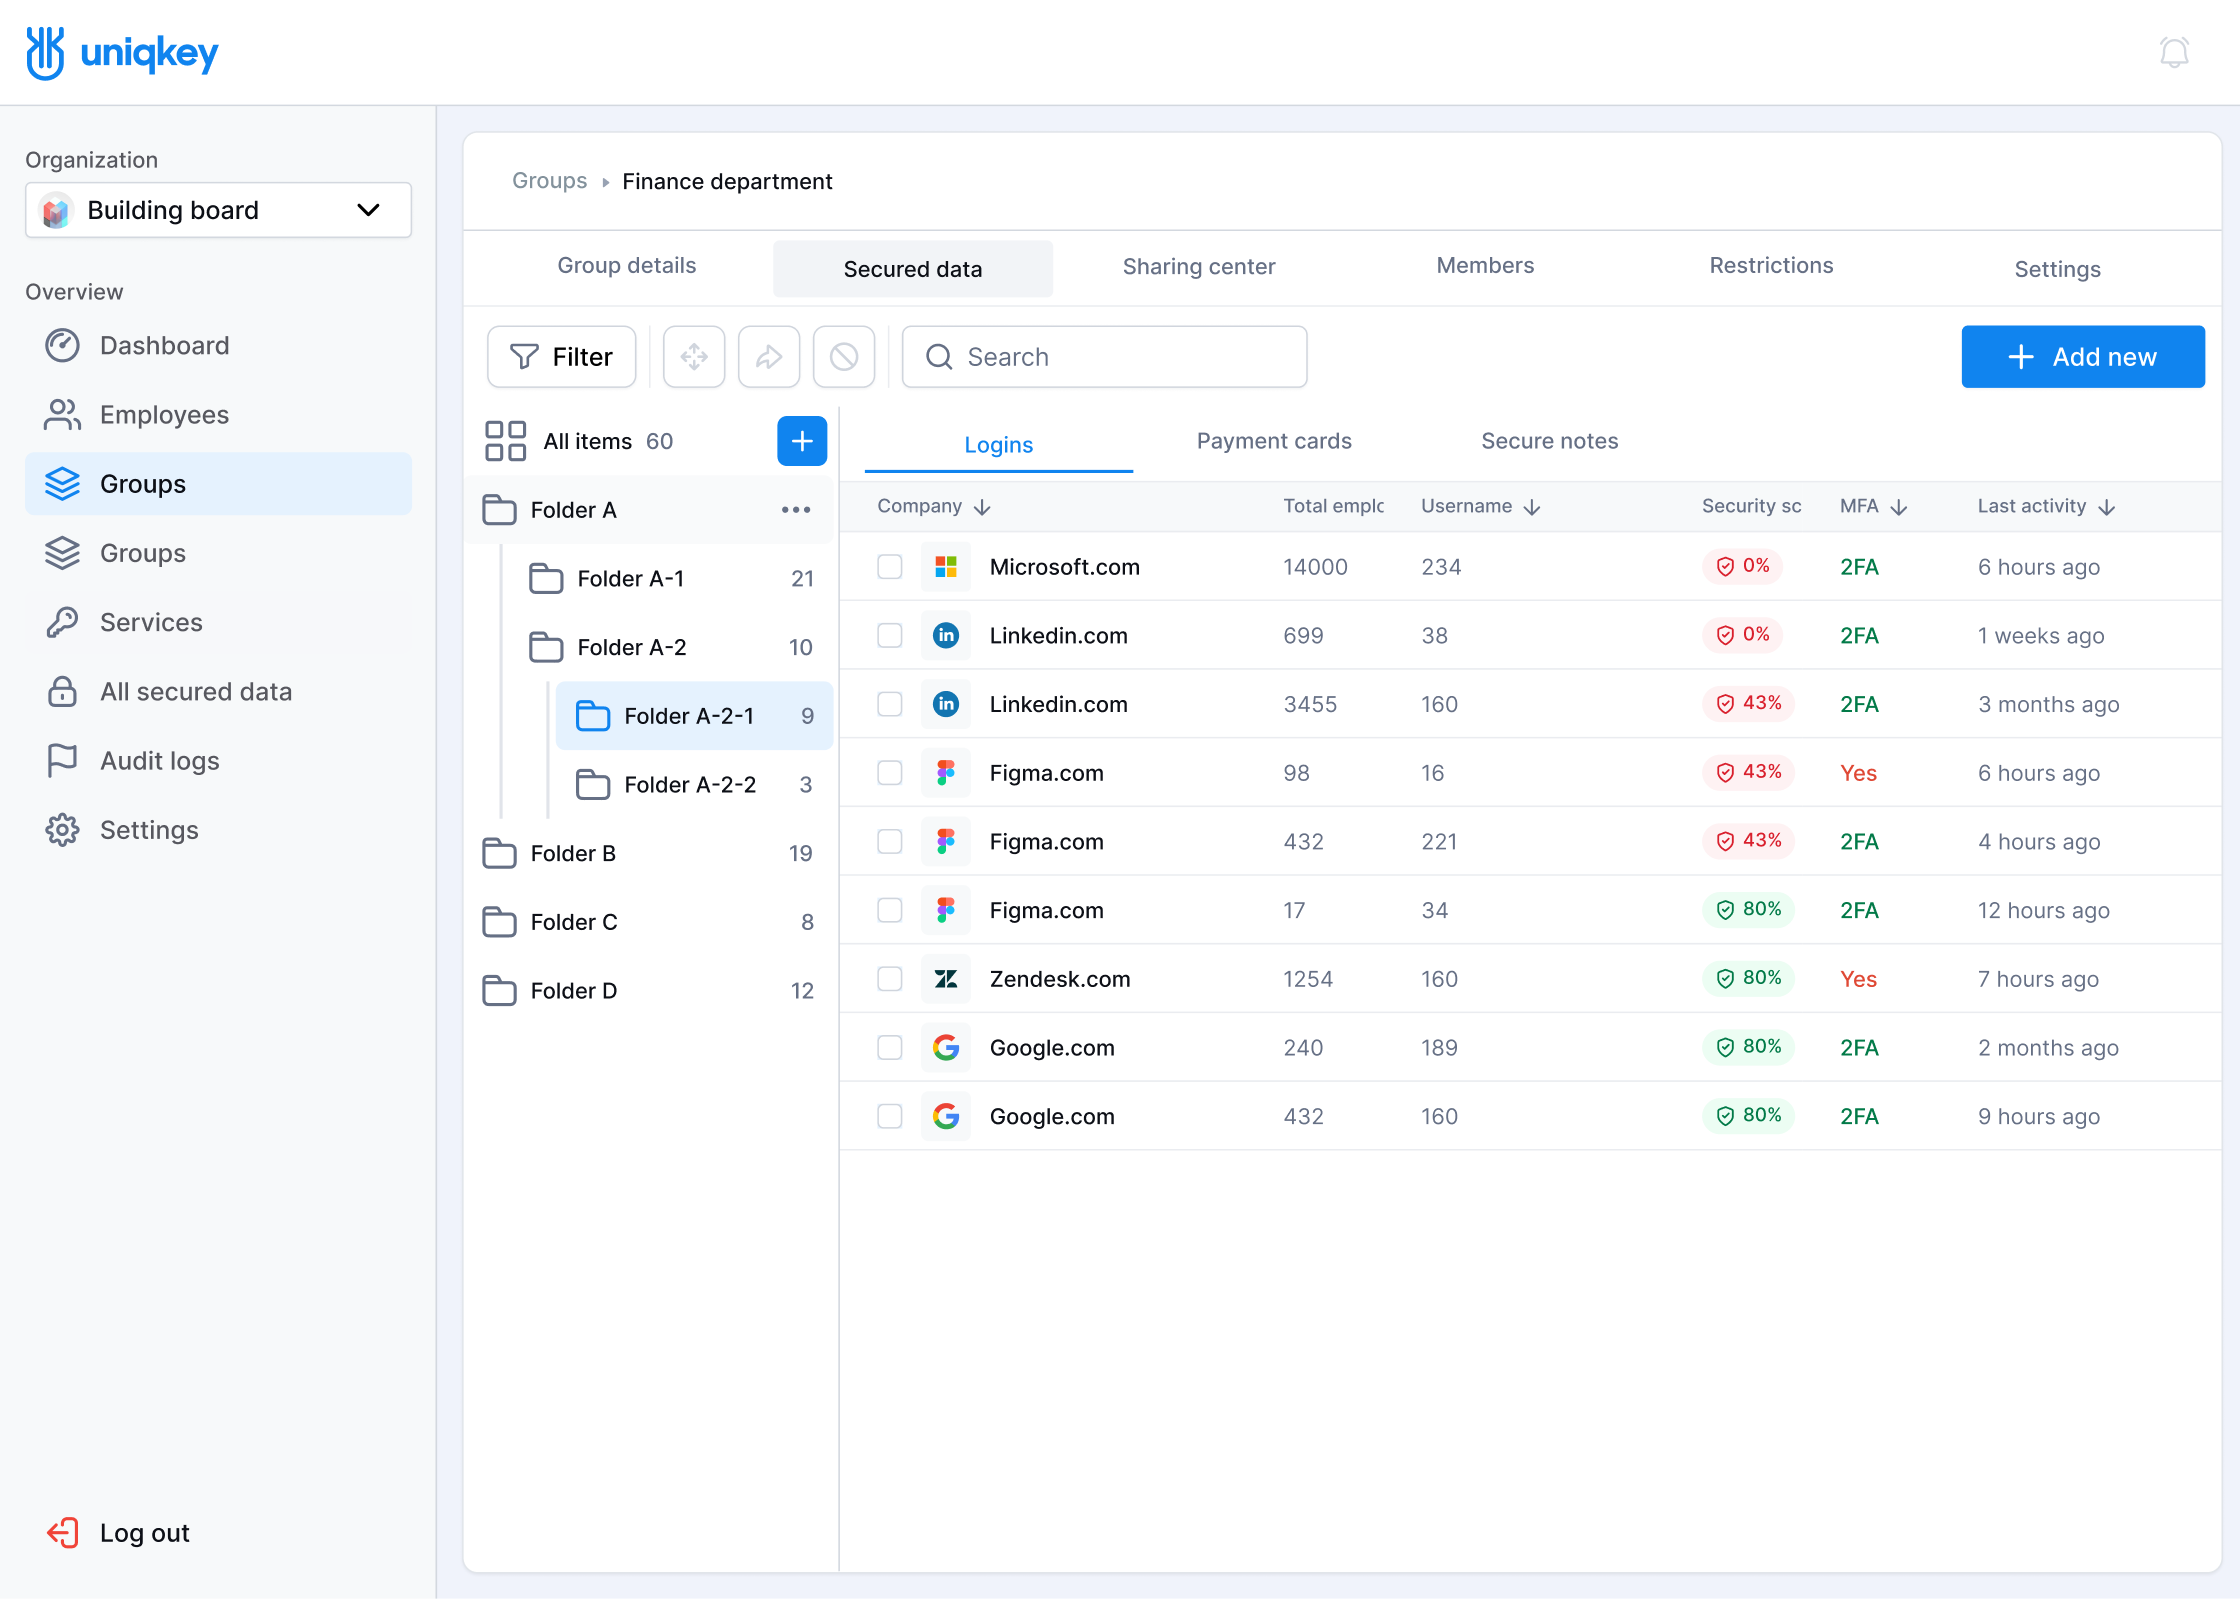Click the move items toolbar icon
Image resolution: width=2240 pixels, height=1599 pixels.
point(694,357)
